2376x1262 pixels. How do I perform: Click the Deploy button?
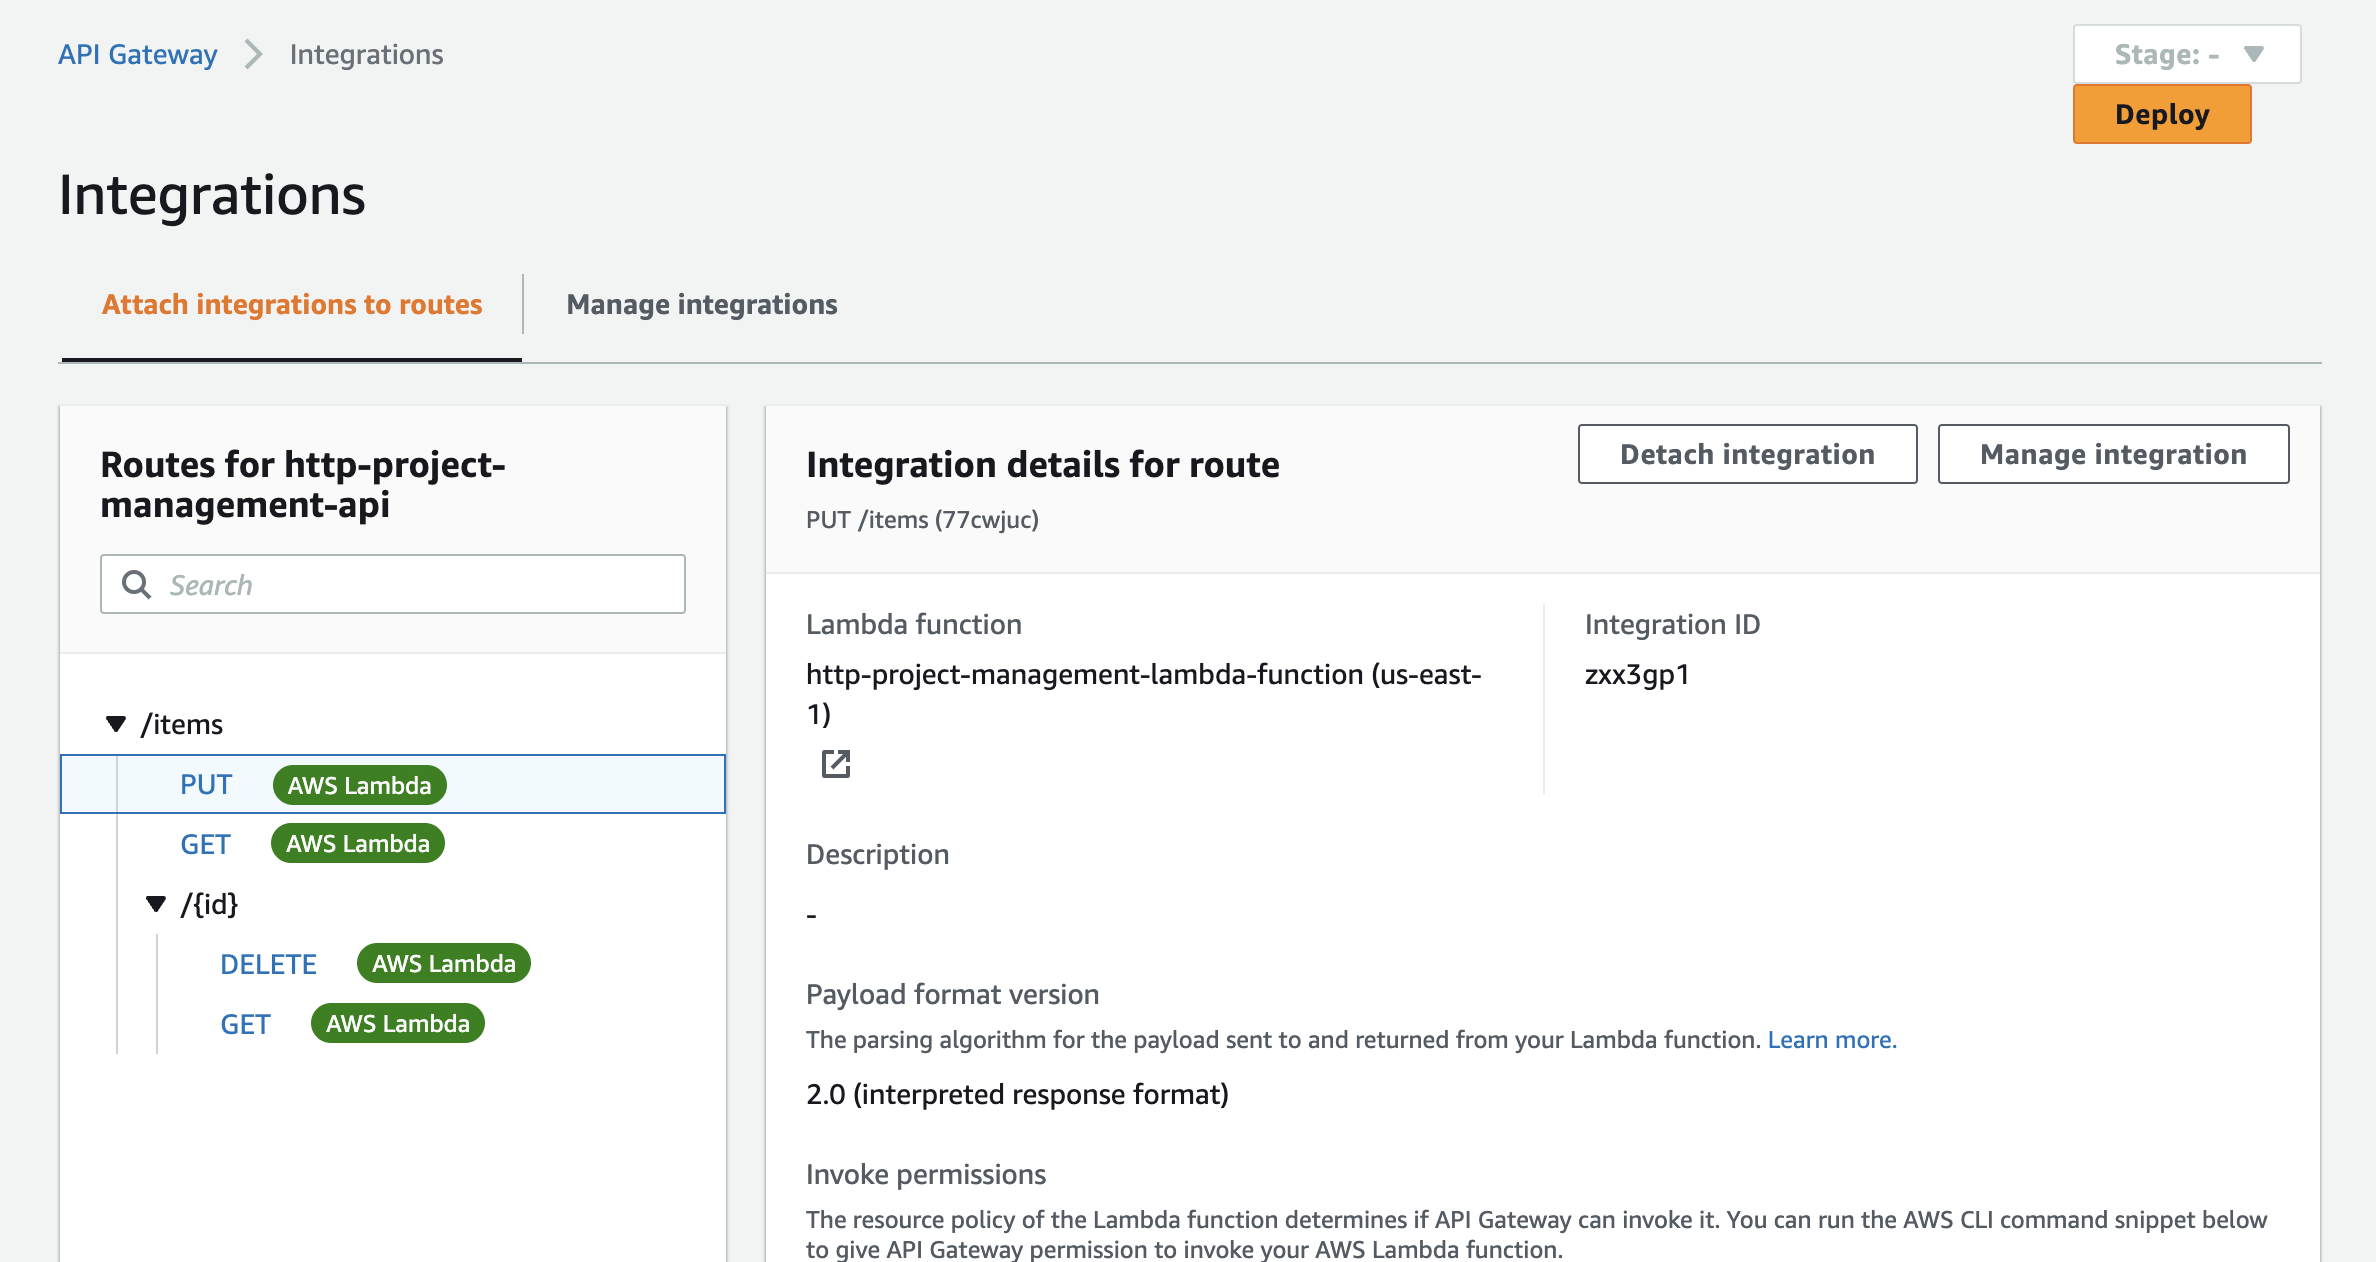click(x=2162, y=114)
